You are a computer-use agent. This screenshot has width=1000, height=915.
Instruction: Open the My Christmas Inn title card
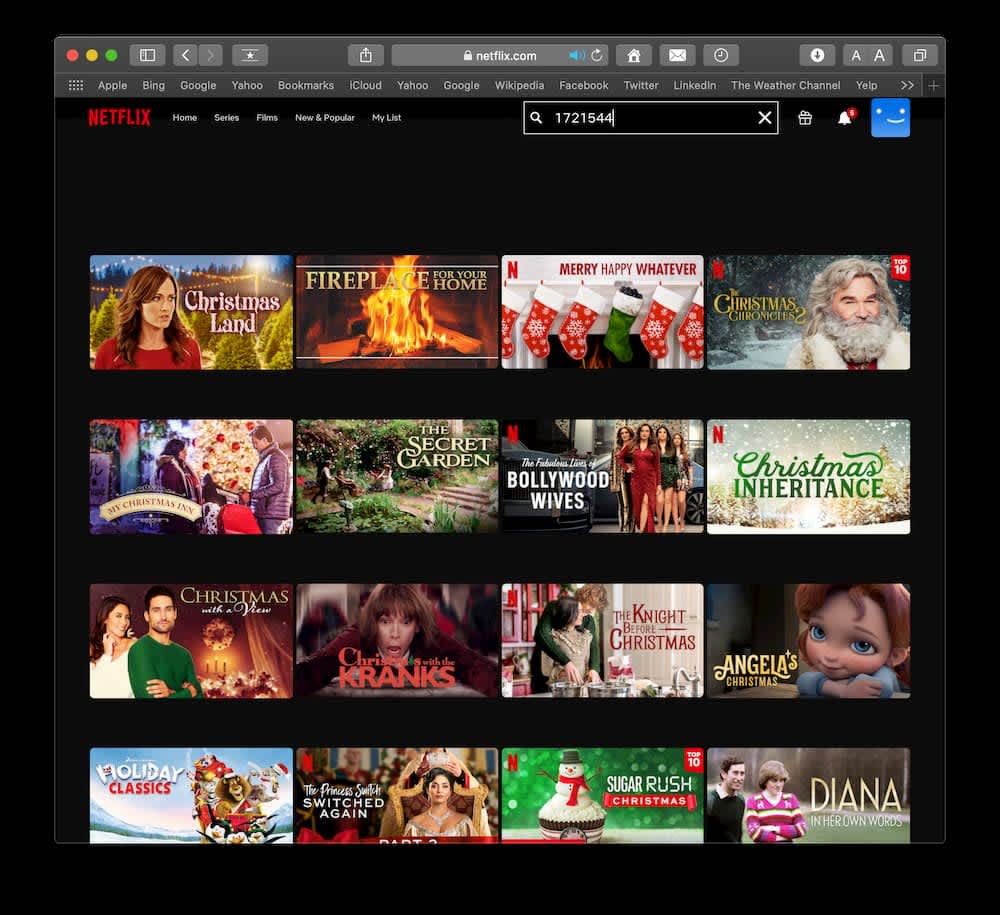click(191, 476)
